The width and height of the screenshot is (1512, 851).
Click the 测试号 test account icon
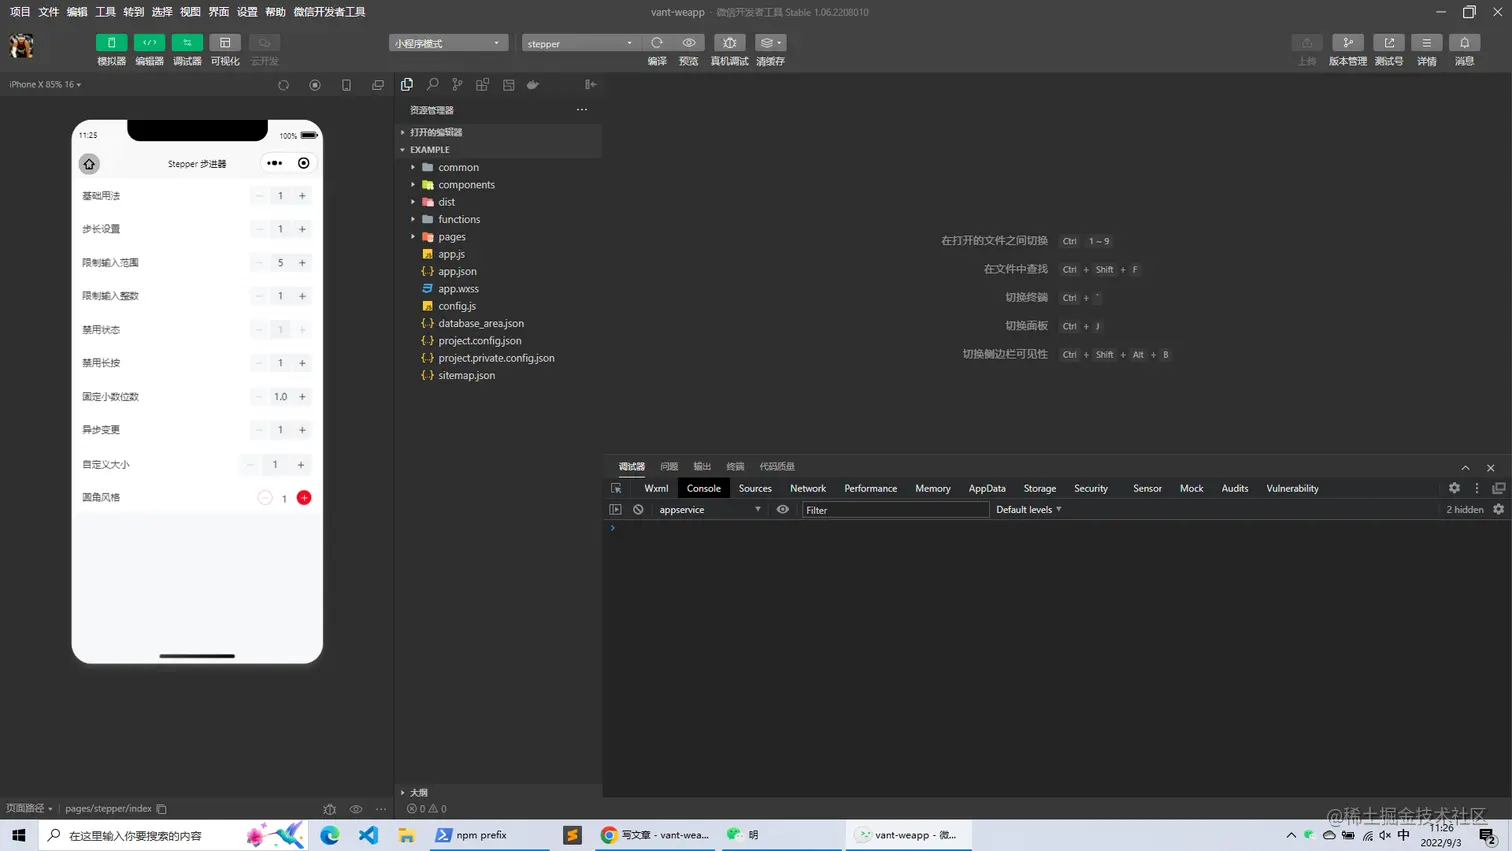[1389, 43]
